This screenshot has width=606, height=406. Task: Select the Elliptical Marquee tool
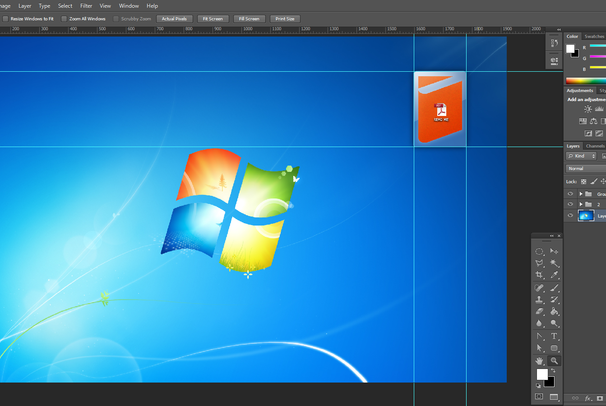[540, 251]
